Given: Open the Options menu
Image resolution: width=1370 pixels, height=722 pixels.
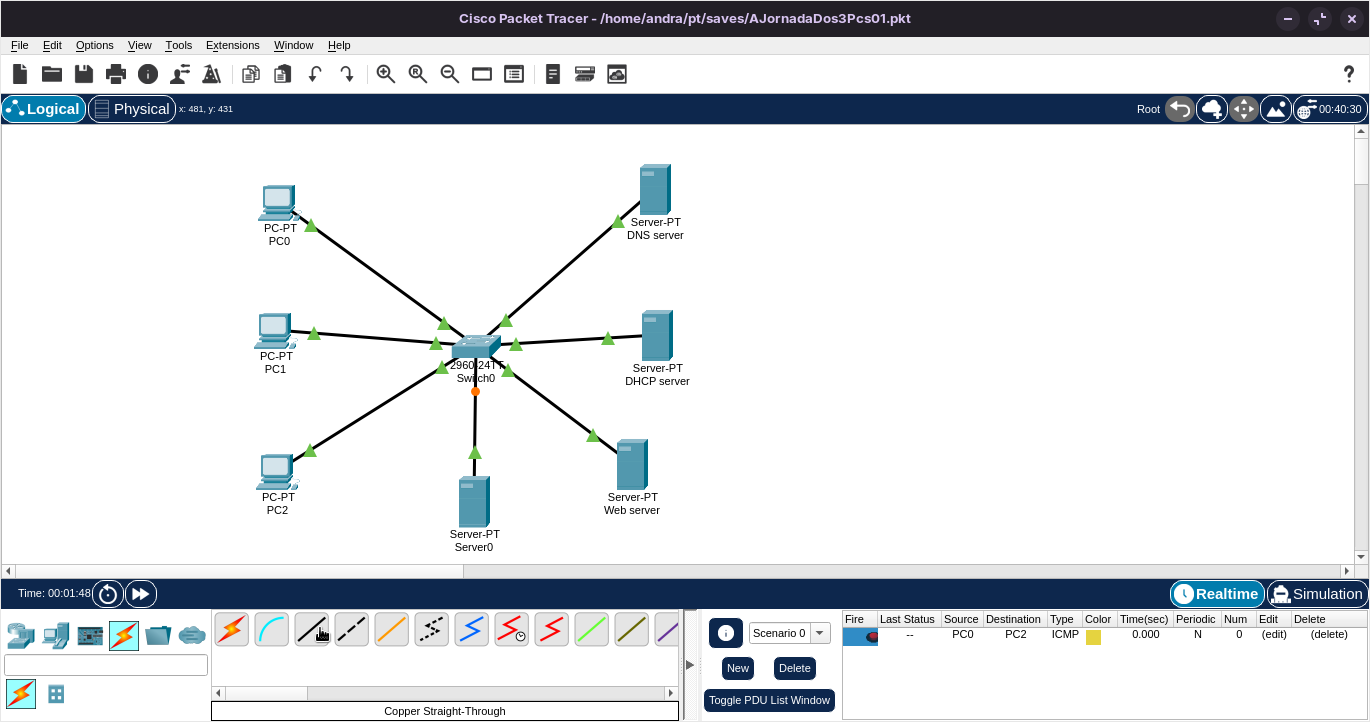Looking at the screenshot, I should pyautogui.click(x=95, y=45).
